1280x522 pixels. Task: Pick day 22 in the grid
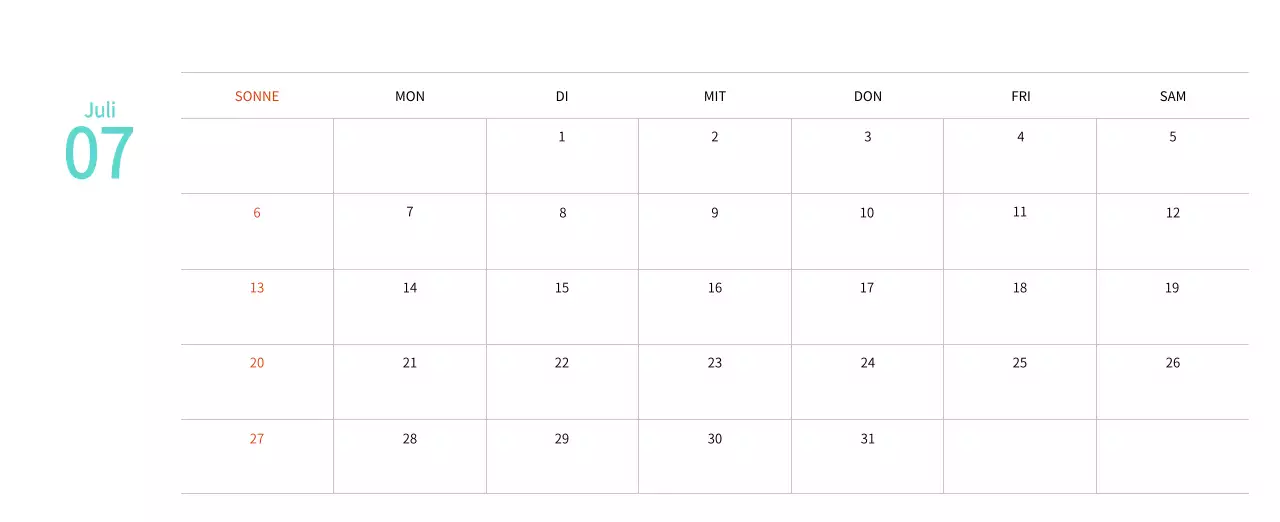[x=562, y=363]
